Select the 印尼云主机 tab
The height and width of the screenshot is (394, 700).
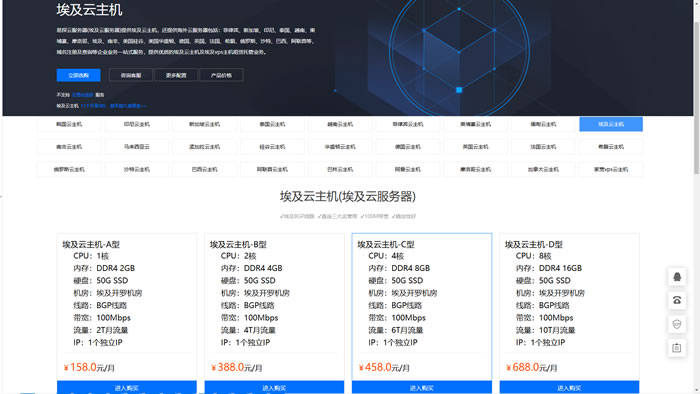[x=137, y=124]
